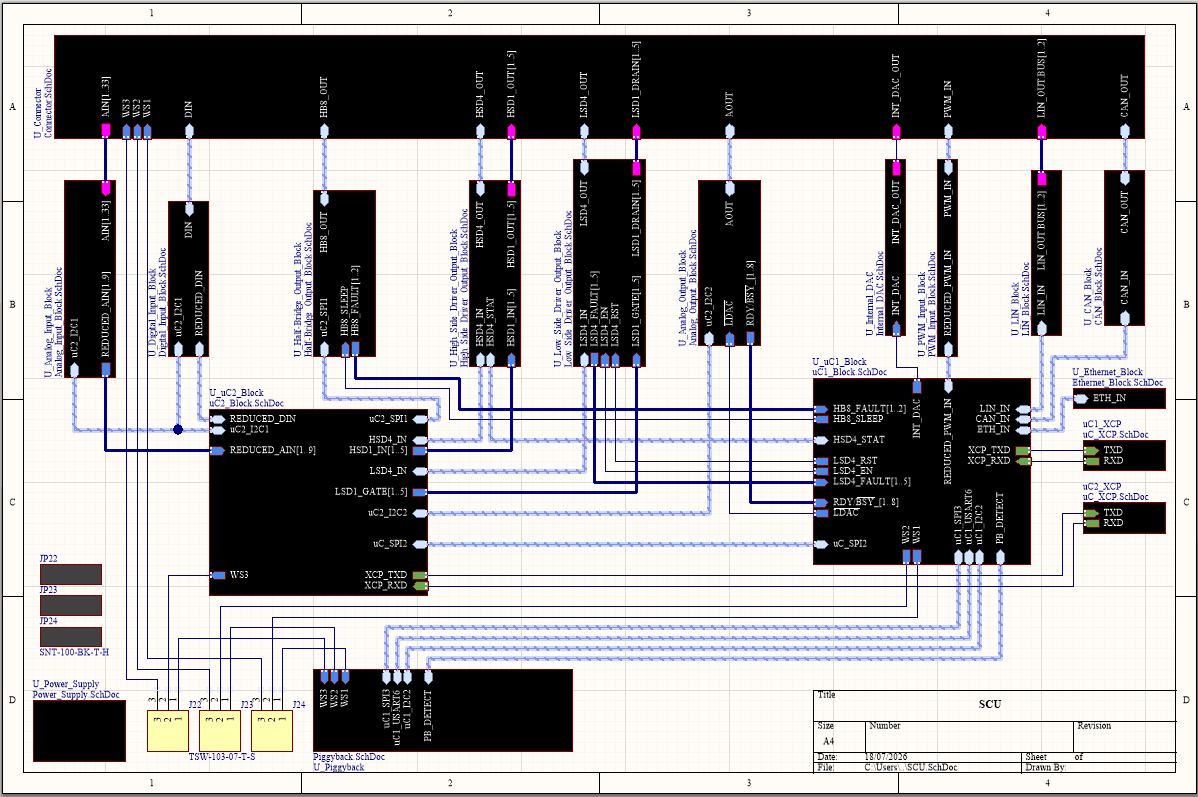Click the Connector.SchDoc file name label
This screenshot has width=1198, height=797.
[x=48, y=103]
